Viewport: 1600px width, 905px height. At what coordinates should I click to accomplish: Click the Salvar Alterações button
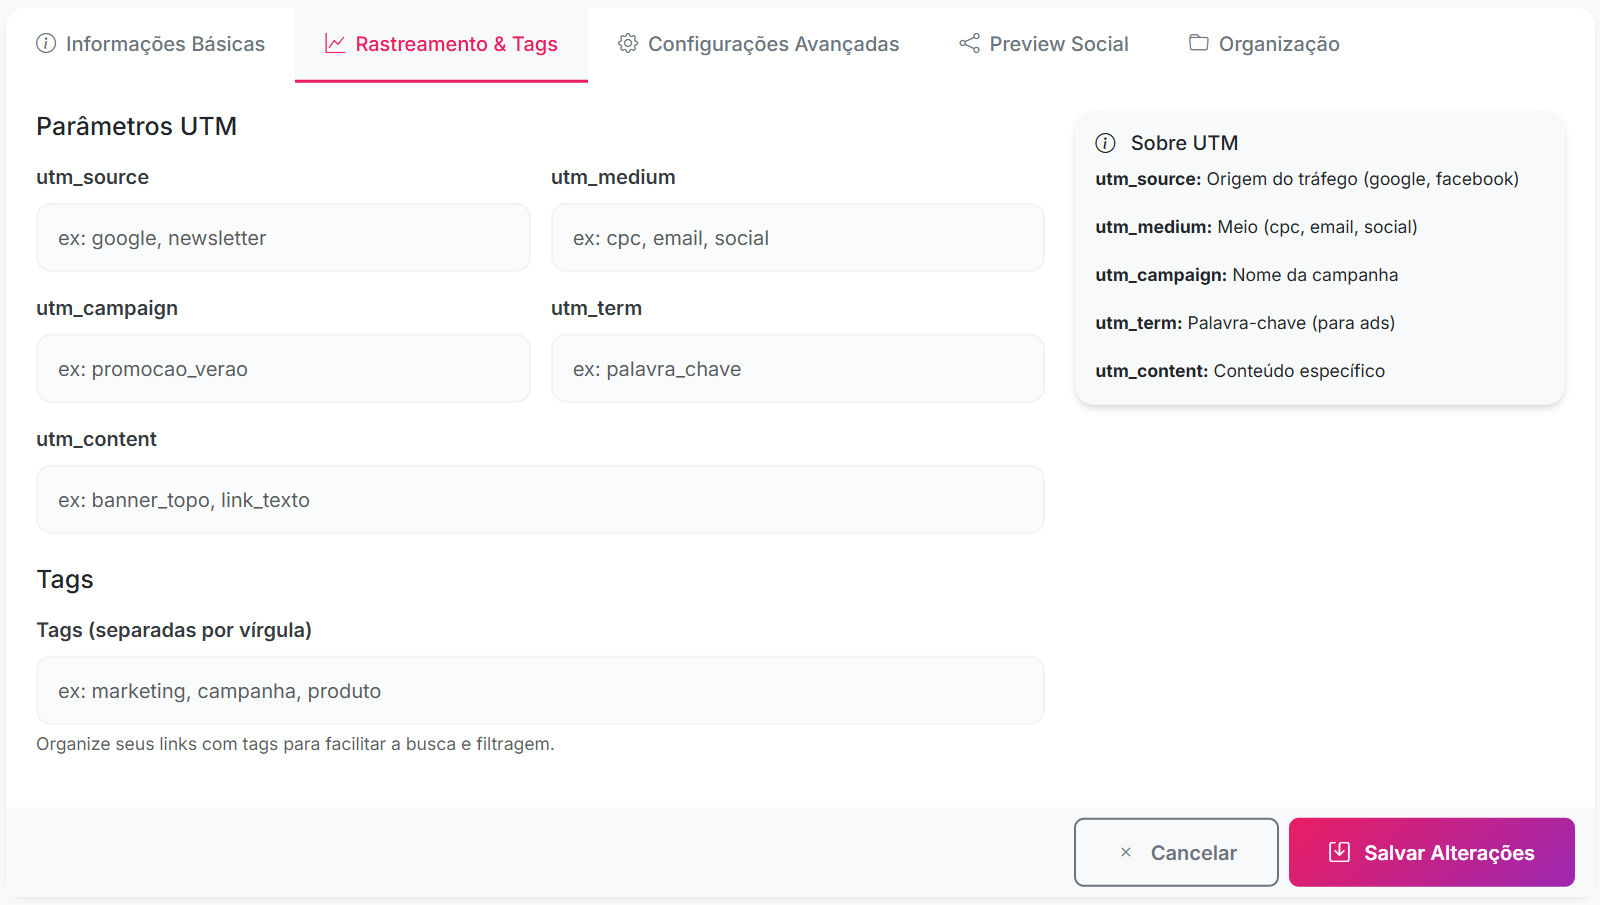pos(1432,852)
